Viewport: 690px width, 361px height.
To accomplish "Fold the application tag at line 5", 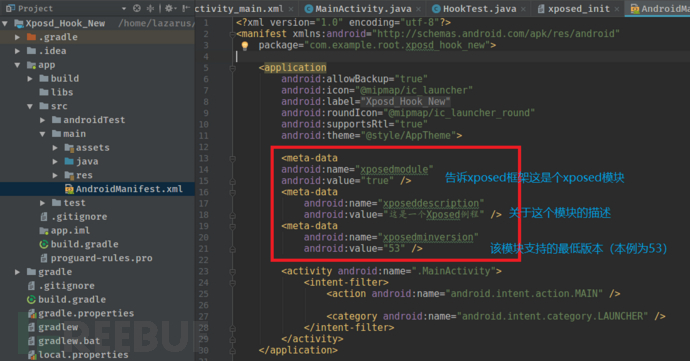I will pos(232,68).
